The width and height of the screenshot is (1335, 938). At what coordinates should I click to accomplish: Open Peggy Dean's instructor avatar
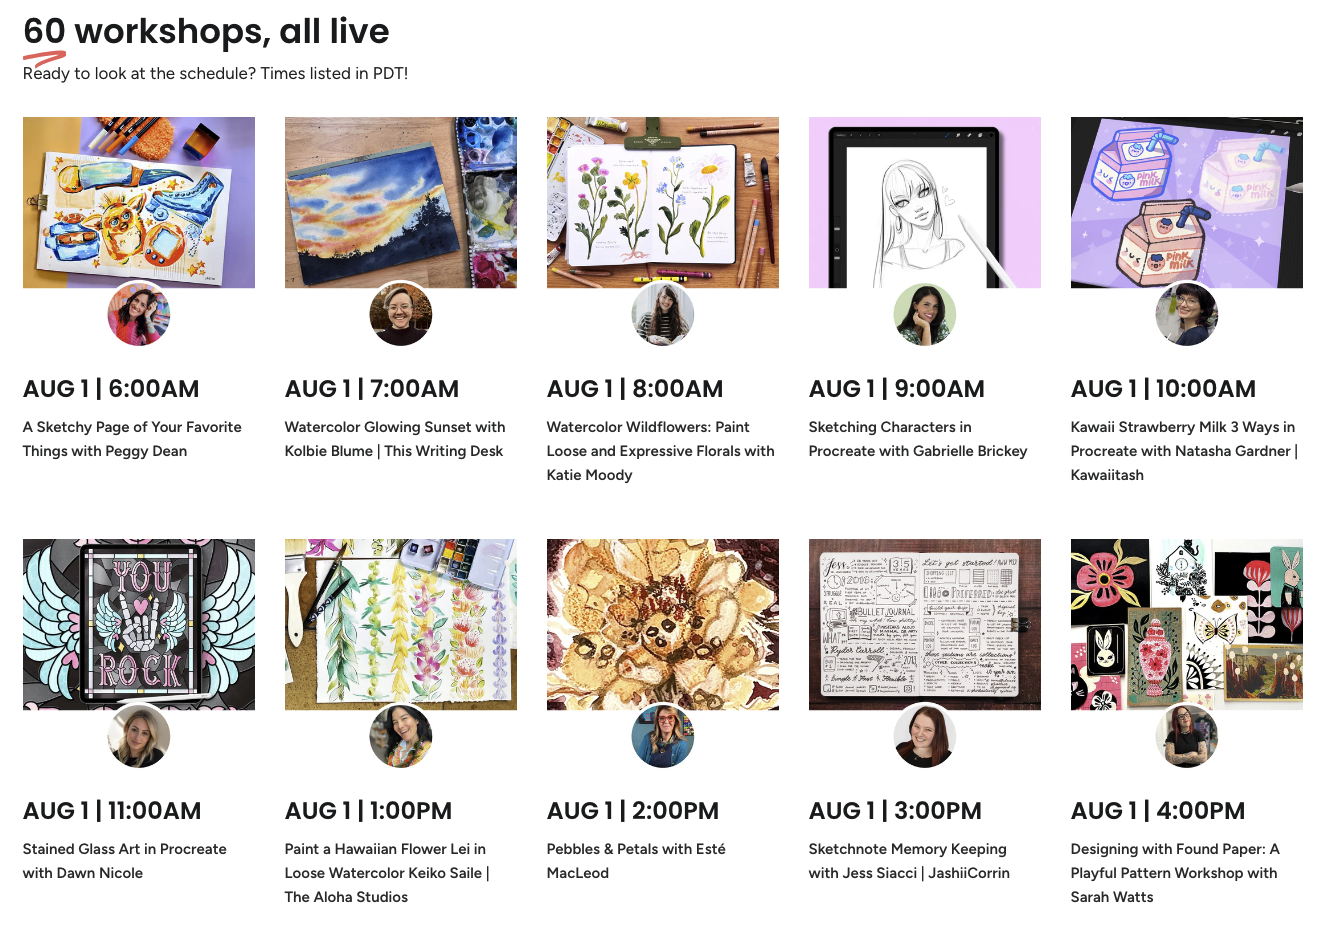click(139, 314)
